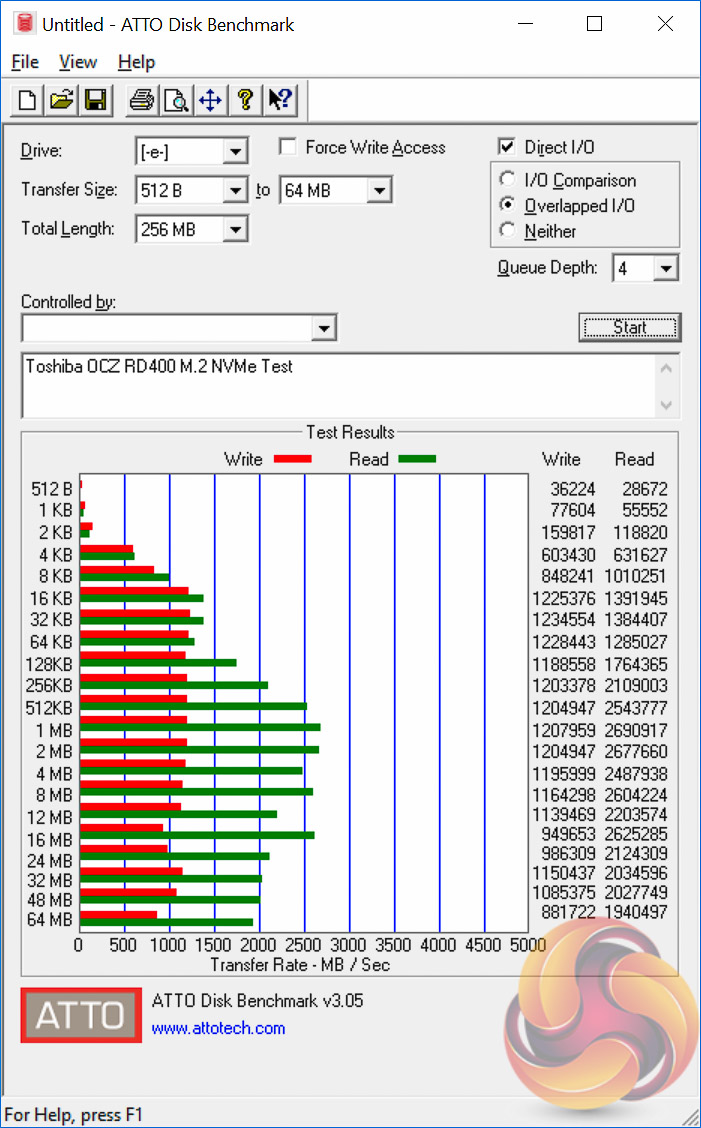Image resolution: width=701 pixels, height=1128 pixels.
Task: Click the four-arrow move toolbar icon
Action: 209,99
